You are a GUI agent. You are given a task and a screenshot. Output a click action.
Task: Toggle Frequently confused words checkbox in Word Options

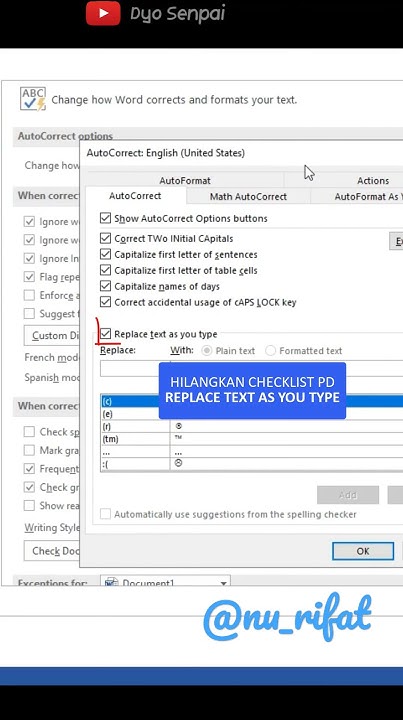(x=29, y=469)
